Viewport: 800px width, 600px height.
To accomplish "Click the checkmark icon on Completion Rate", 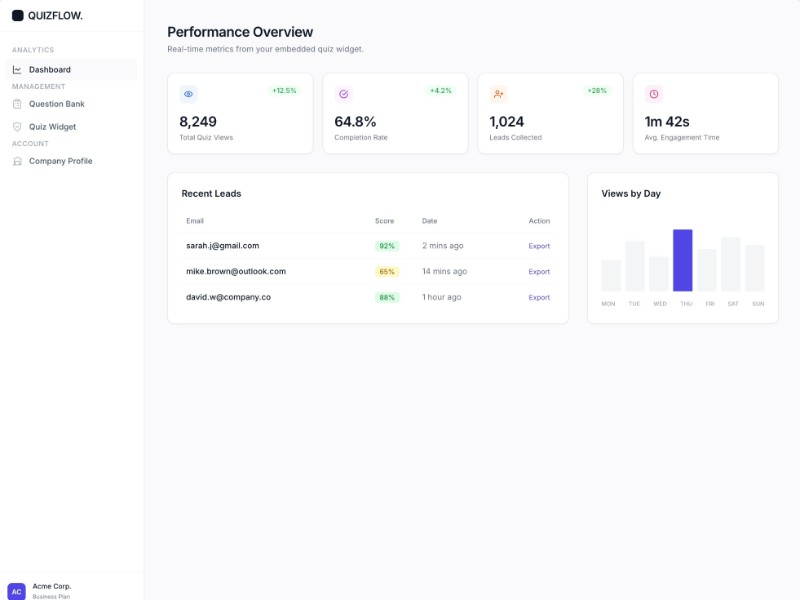I will tap(343, 94).
